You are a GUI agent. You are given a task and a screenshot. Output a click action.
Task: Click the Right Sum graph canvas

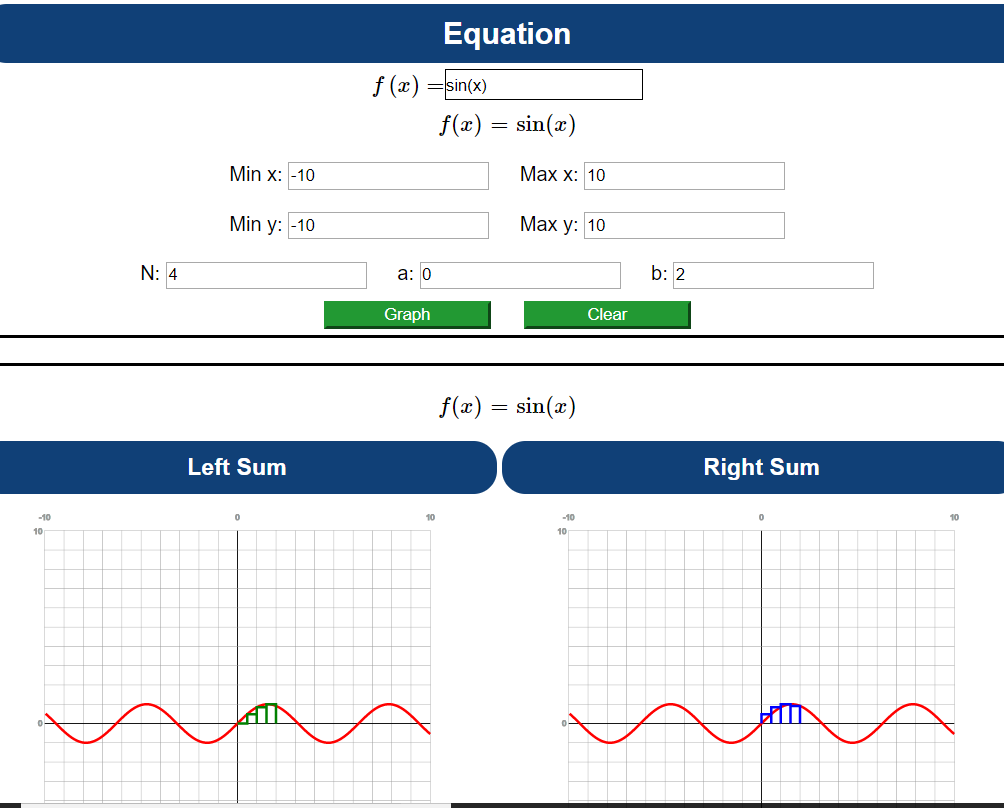point(761,666)
